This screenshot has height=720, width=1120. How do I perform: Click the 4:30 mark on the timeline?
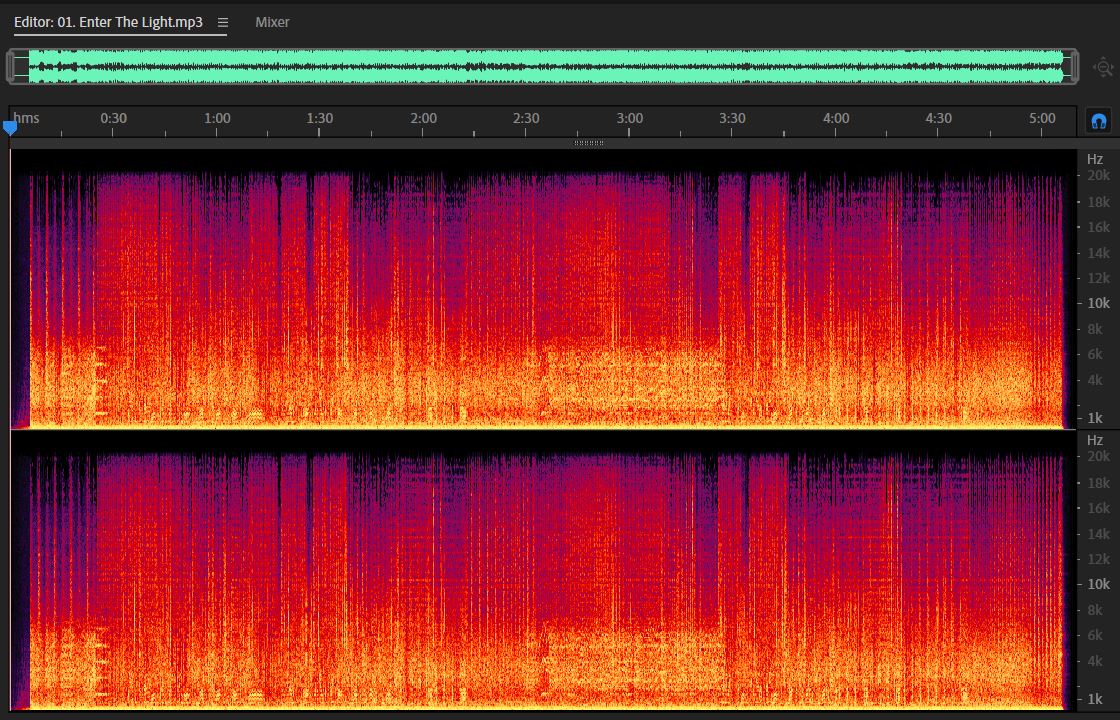click(x=939, y=118)
